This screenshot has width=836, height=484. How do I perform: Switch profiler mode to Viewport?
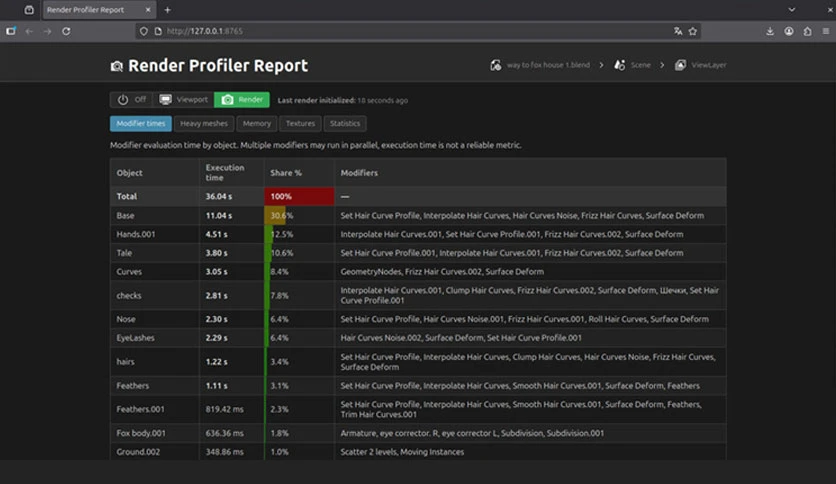(x=183, y=100)
